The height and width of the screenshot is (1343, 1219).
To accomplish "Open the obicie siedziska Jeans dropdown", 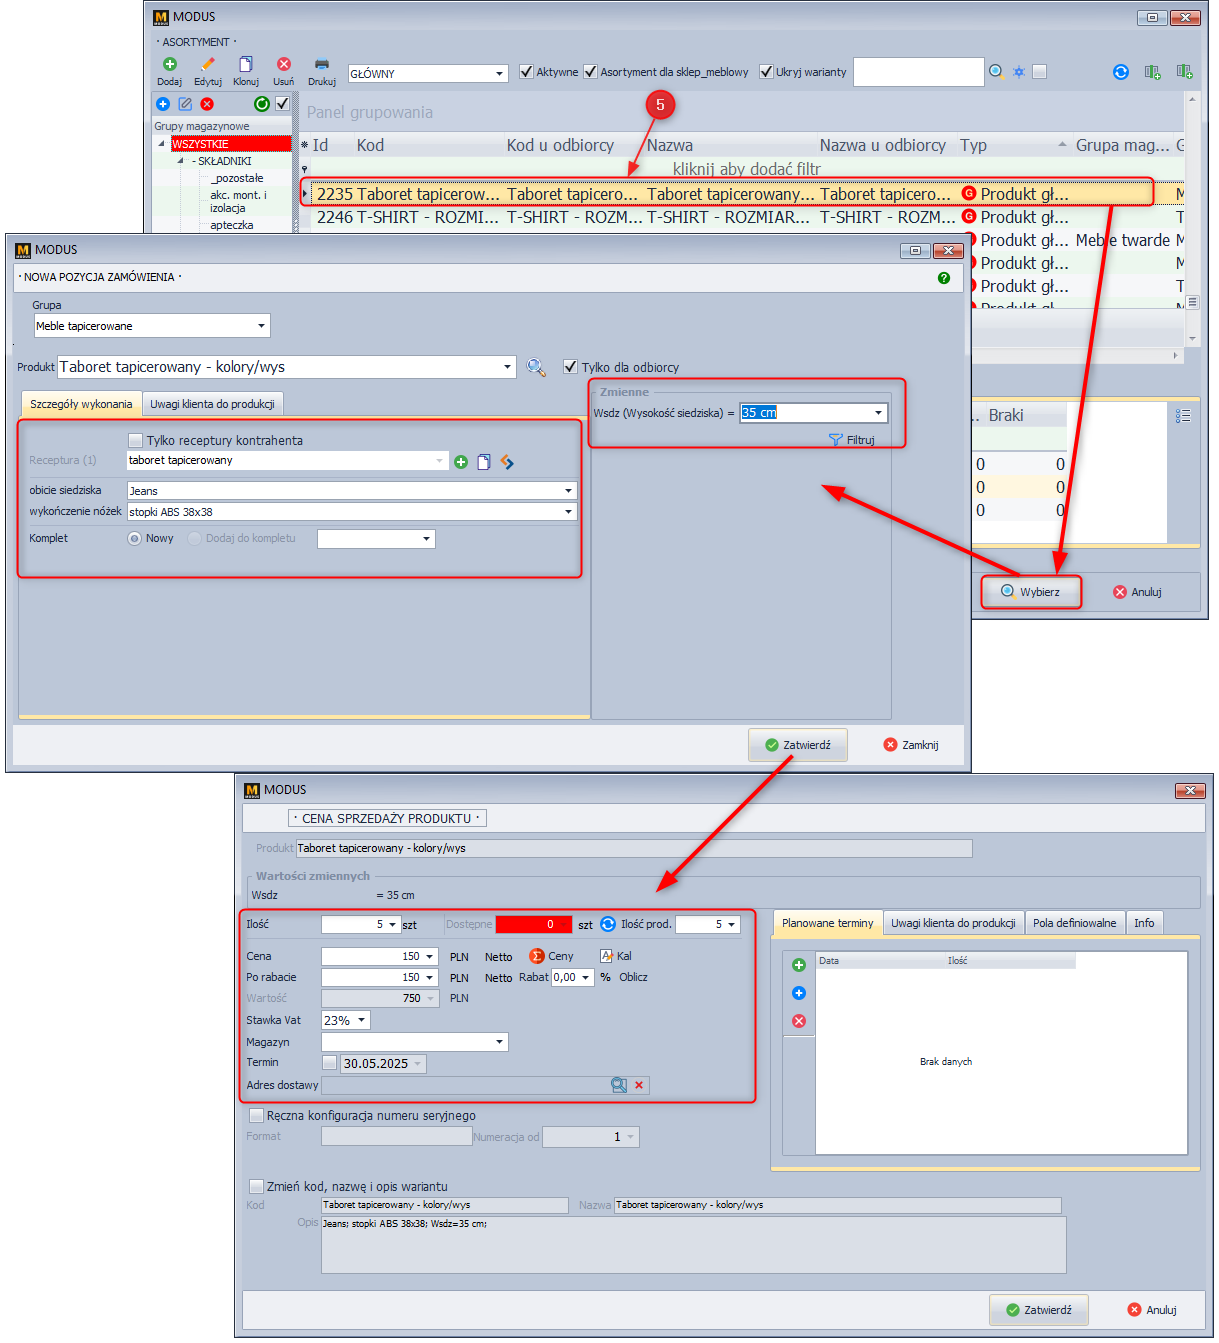I will tap(568, 491).
